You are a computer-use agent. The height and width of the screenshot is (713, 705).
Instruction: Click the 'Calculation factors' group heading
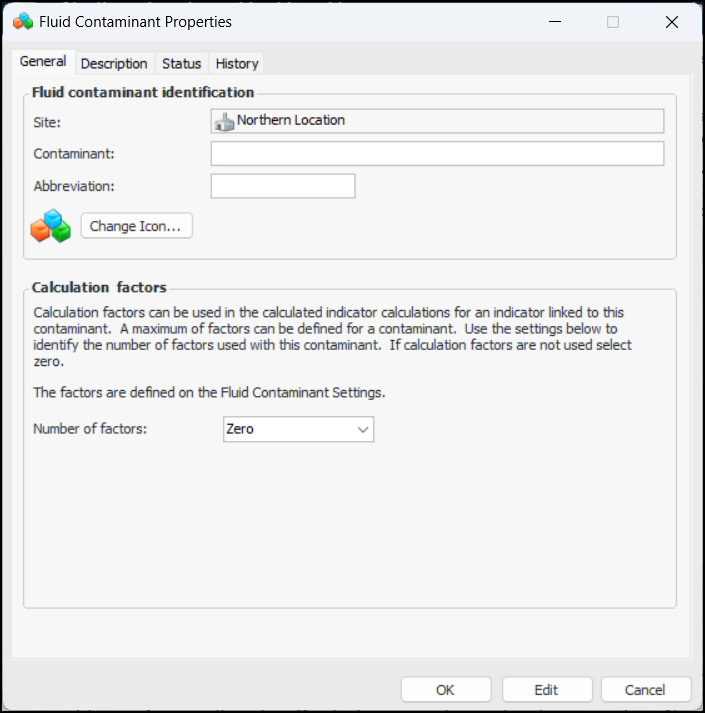click(x=99, y=287)
